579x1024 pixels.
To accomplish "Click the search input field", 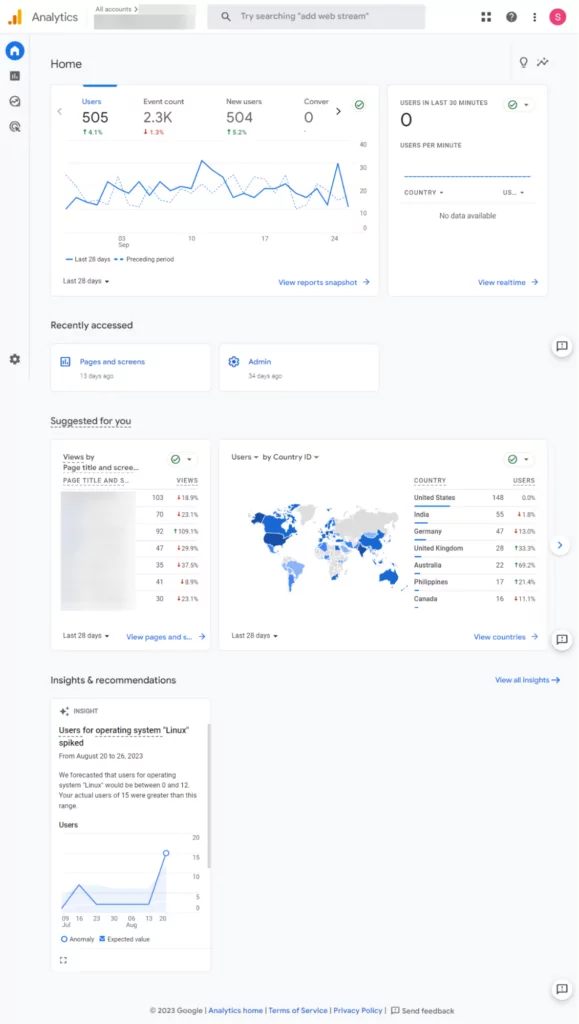I will tap(316, 17).
